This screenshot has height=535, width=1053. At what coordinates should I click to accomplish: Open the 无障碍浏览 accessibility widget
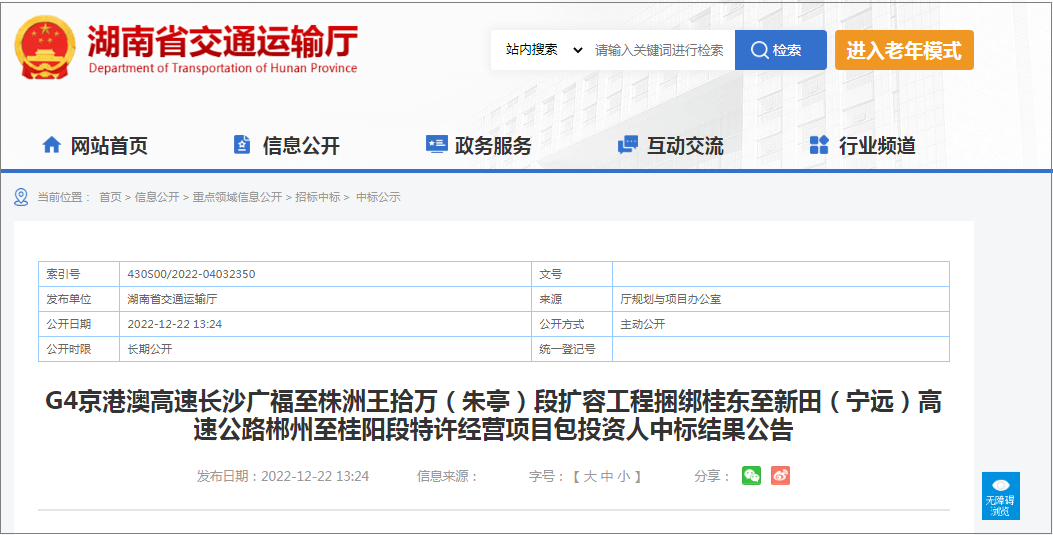click(x=1000, y=496)
